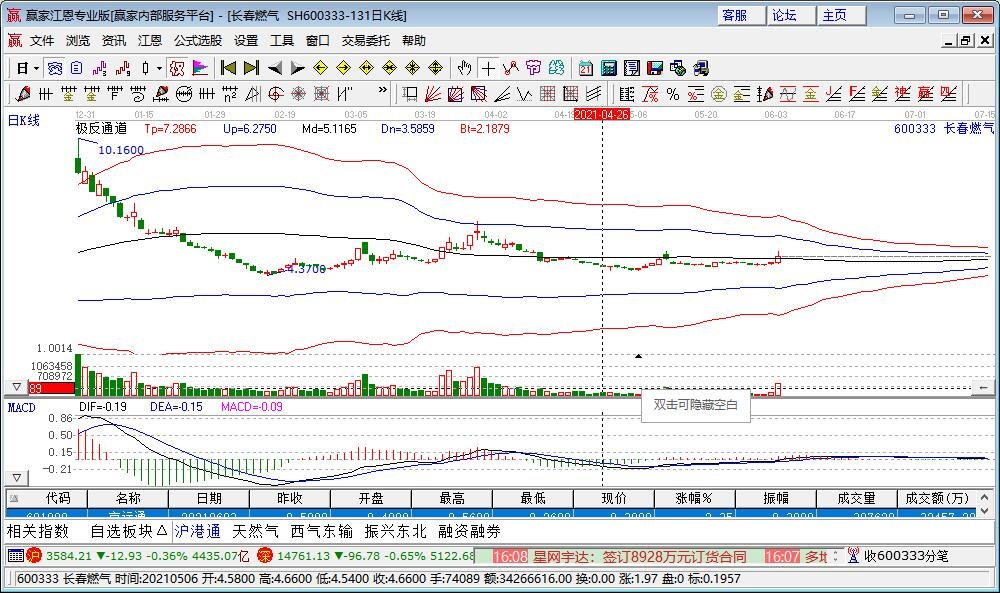Select the 自选板块 tab
The height and width of the screenshot is (593, 1000).
coord(128,531)
